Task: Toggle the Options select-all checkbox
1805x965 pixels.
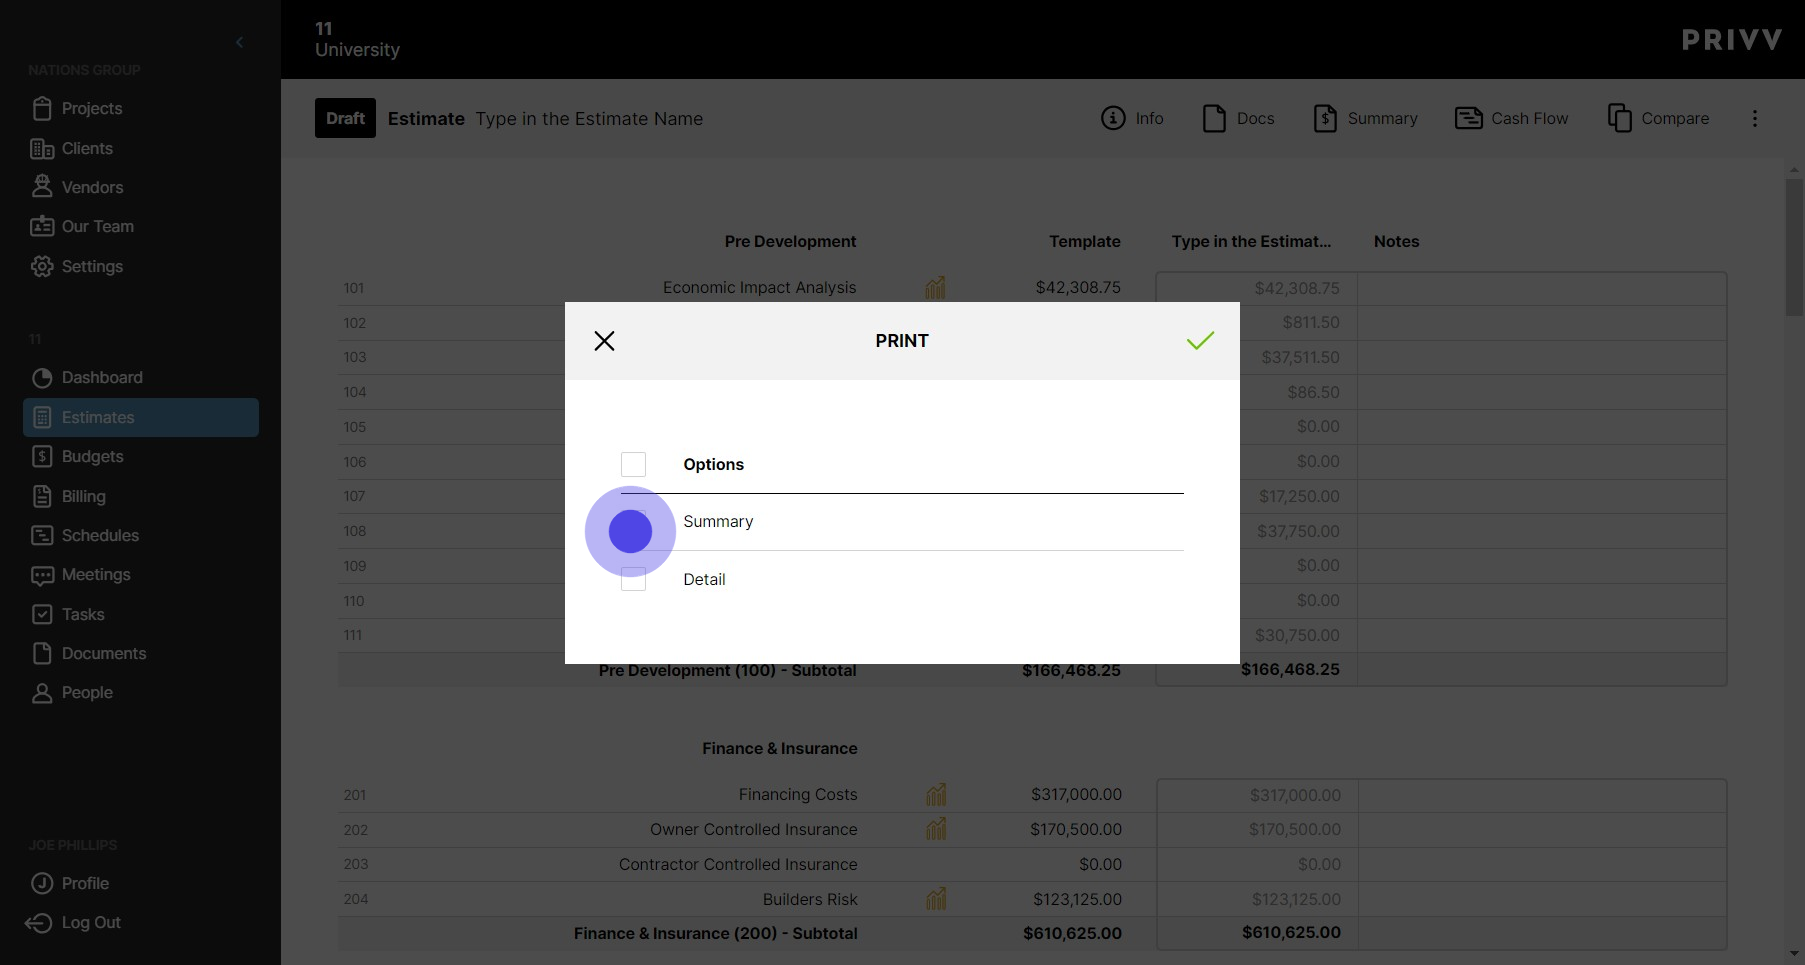Action: pos(633,464)
